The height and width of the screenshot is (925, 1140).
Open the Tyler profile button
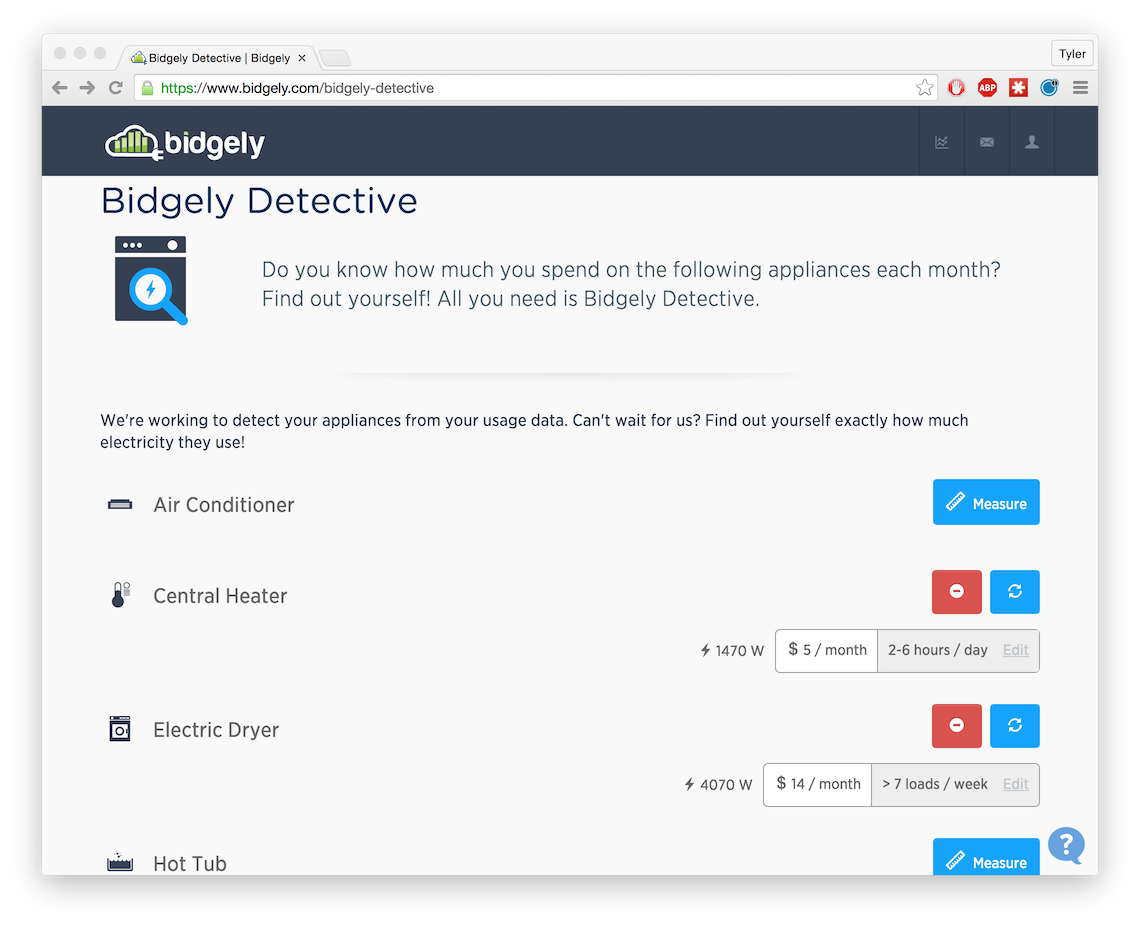1072,54
